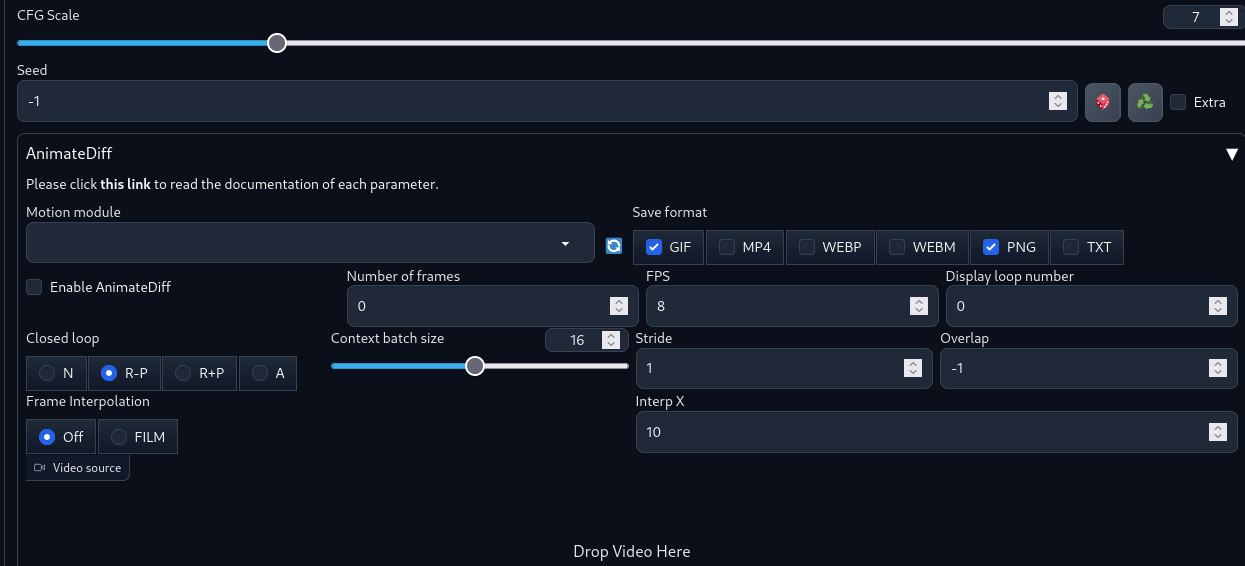Viewport: 1245px width, 566px height.
Task: Uncheck the GIF save format
Action: point(654,247)
